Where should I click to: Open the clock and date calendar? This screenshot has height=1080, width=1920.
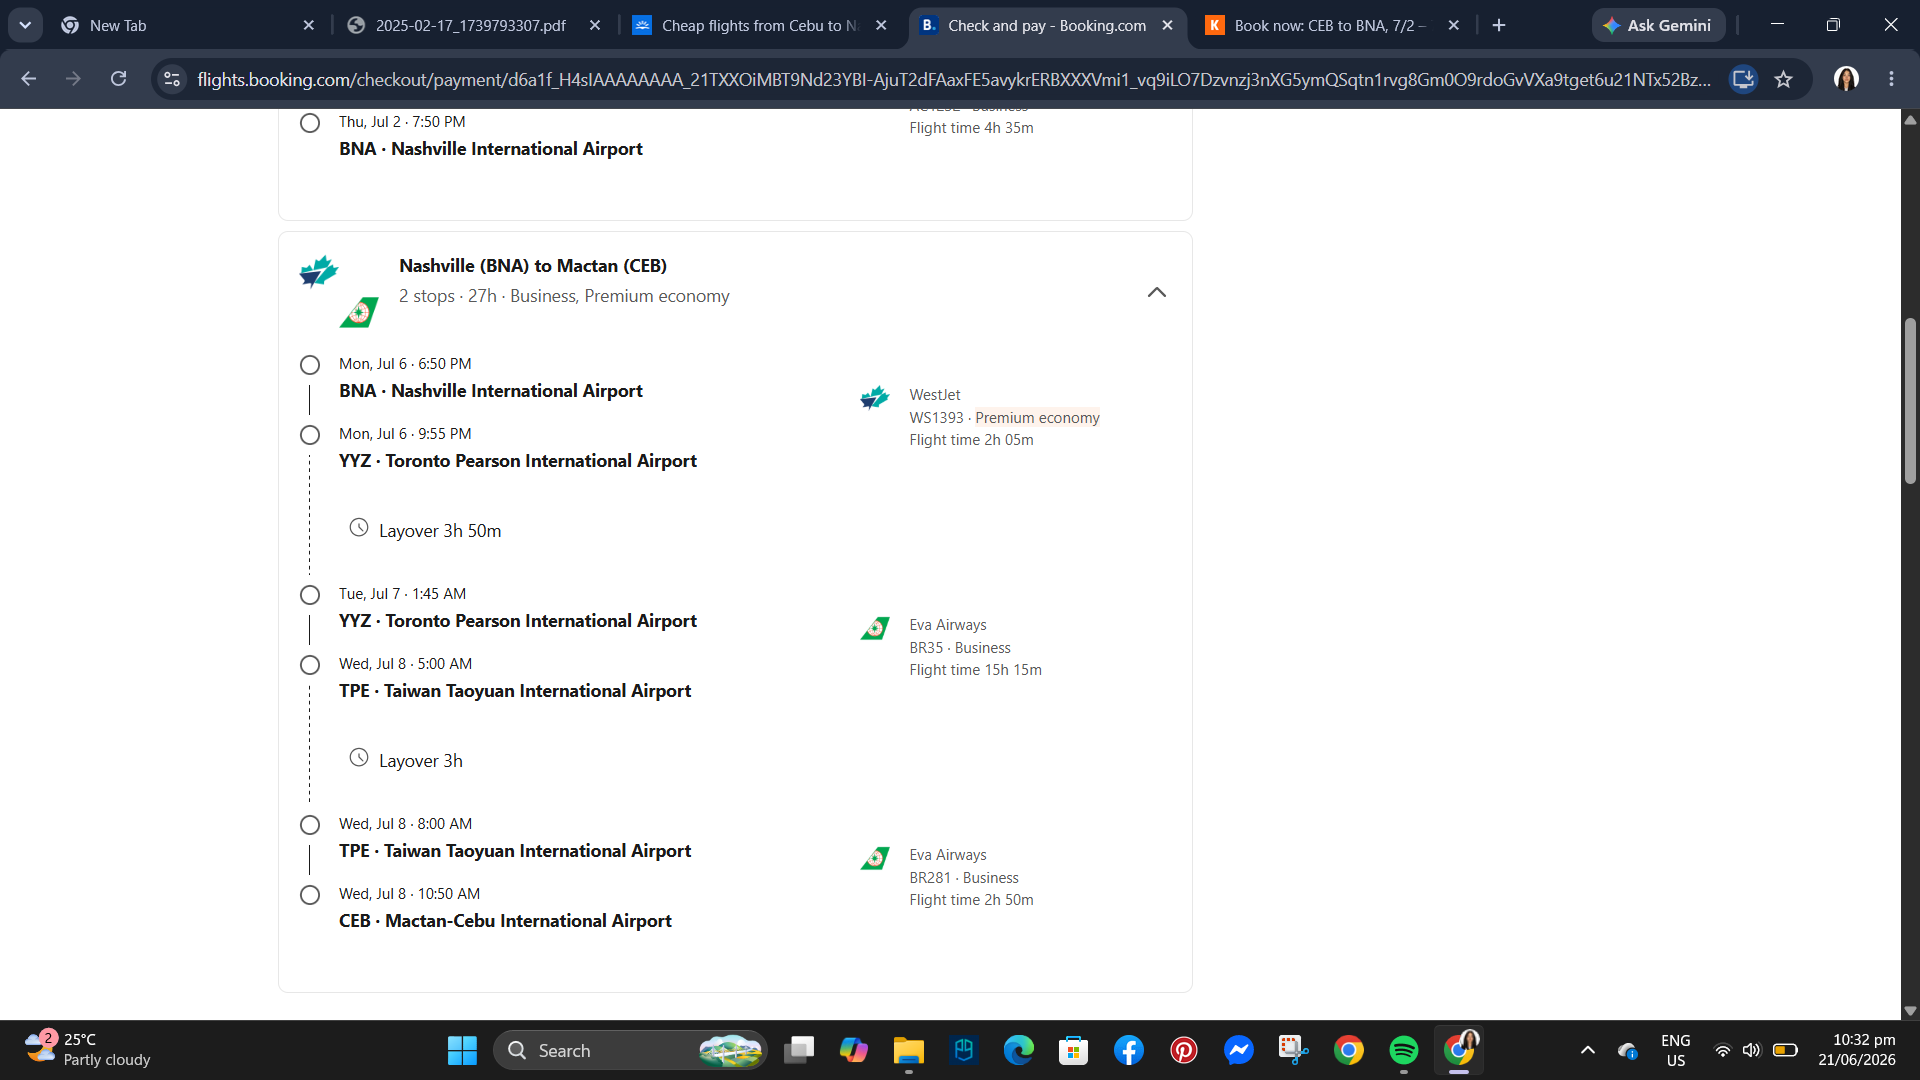1857,1050
